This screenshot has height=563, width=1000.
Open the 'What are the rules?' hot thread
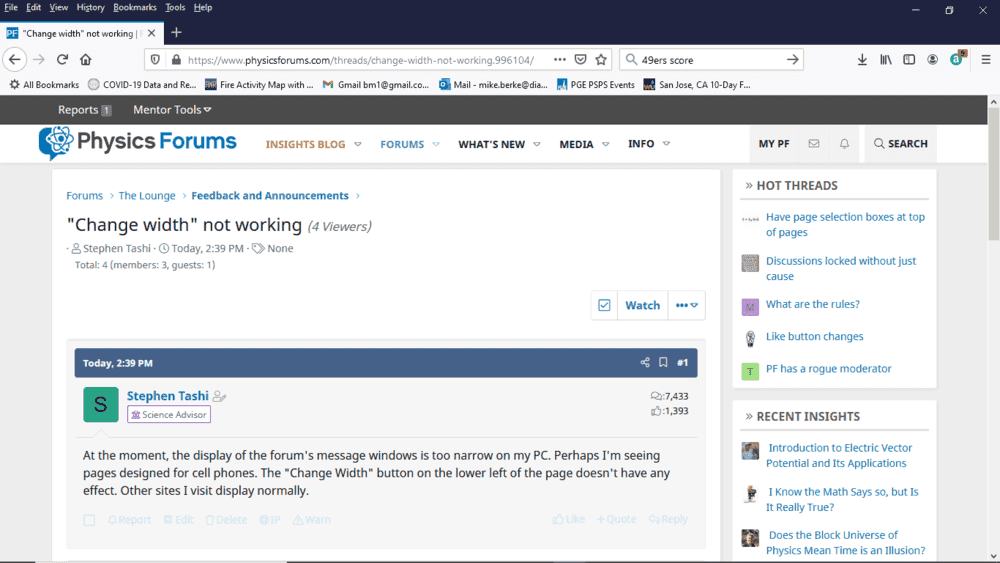(812, 304)
